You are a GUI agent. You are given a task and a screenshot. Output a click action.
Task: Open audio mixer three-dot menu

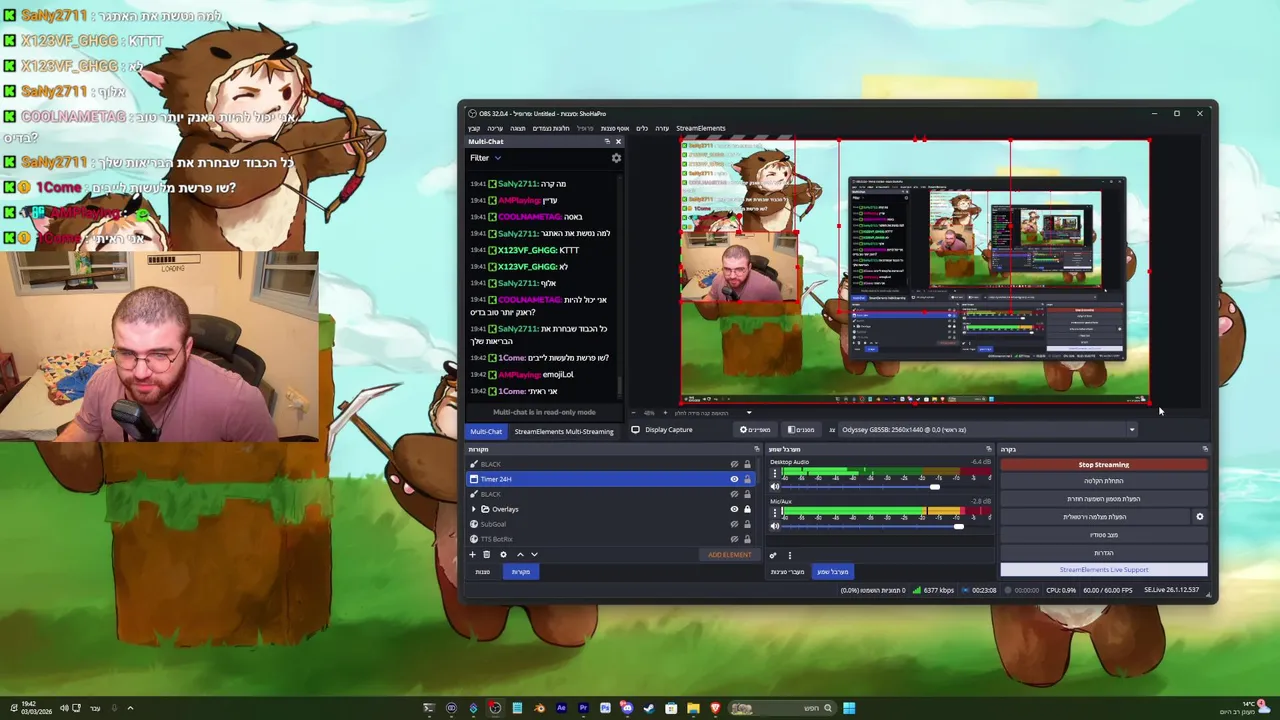click(789, 555)
